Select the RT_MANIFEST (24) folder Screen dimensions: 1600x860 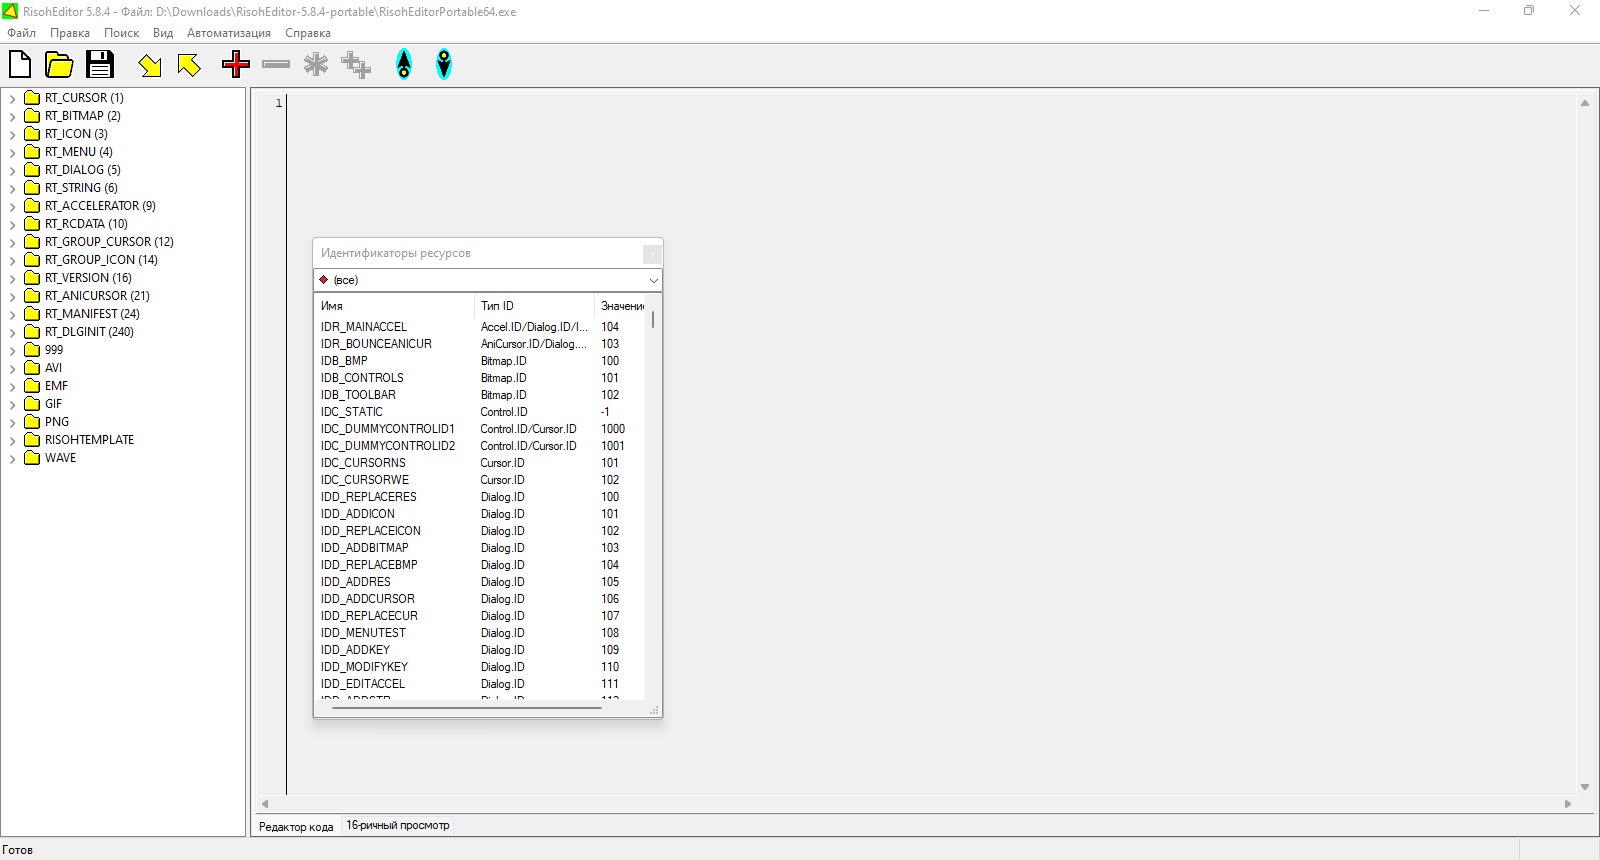tap(92, 314)
